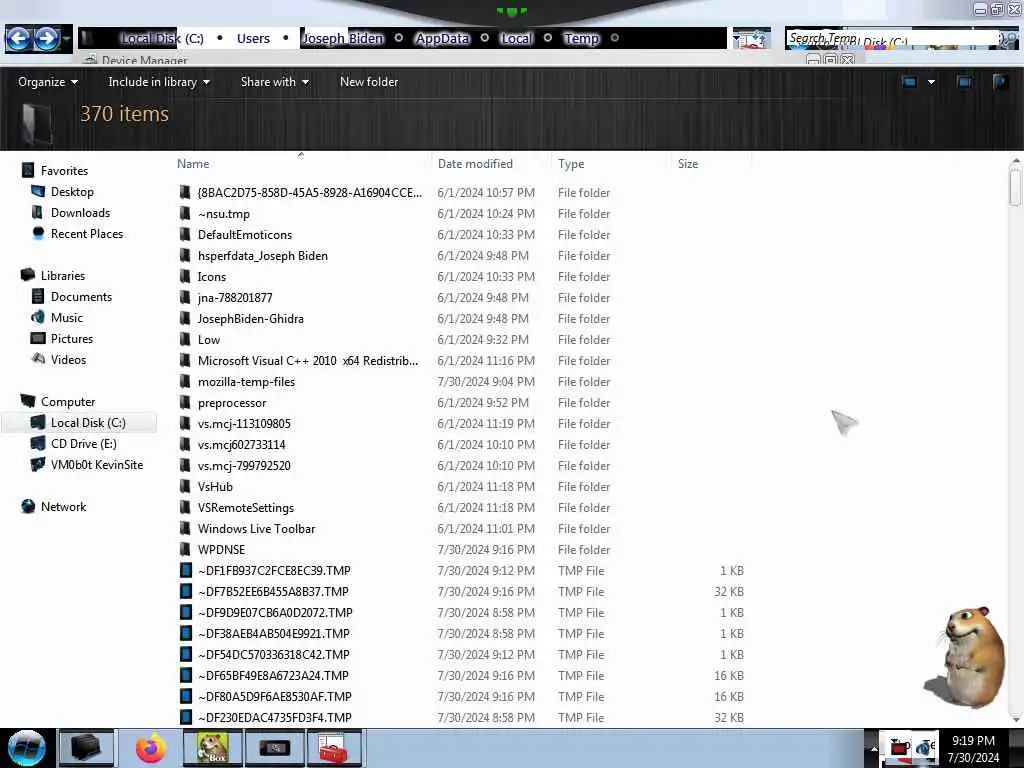This screenshot has width=1024, height=768.
Task: Select jna-788201877 folder name
Action: 235,298
